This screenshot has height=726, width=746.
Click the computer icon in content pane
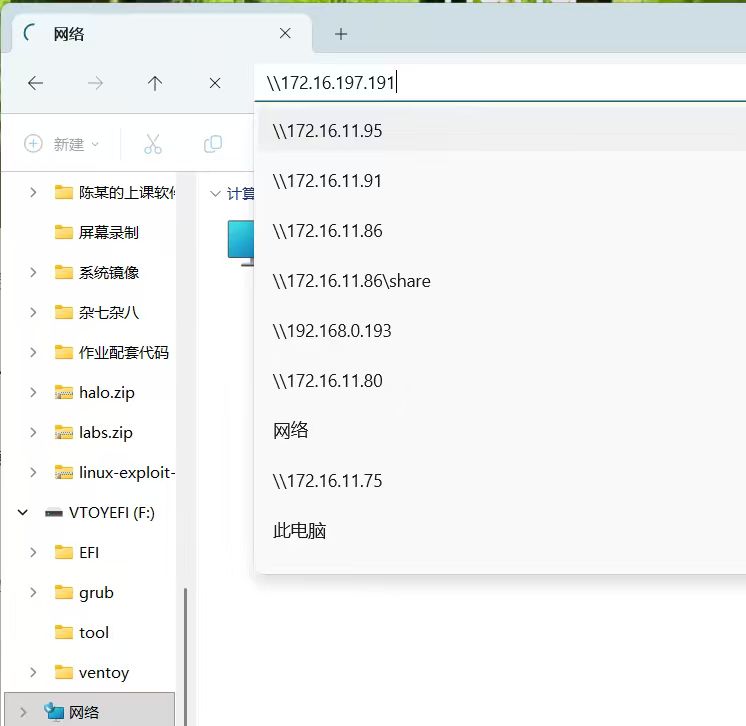click(241, 241)
